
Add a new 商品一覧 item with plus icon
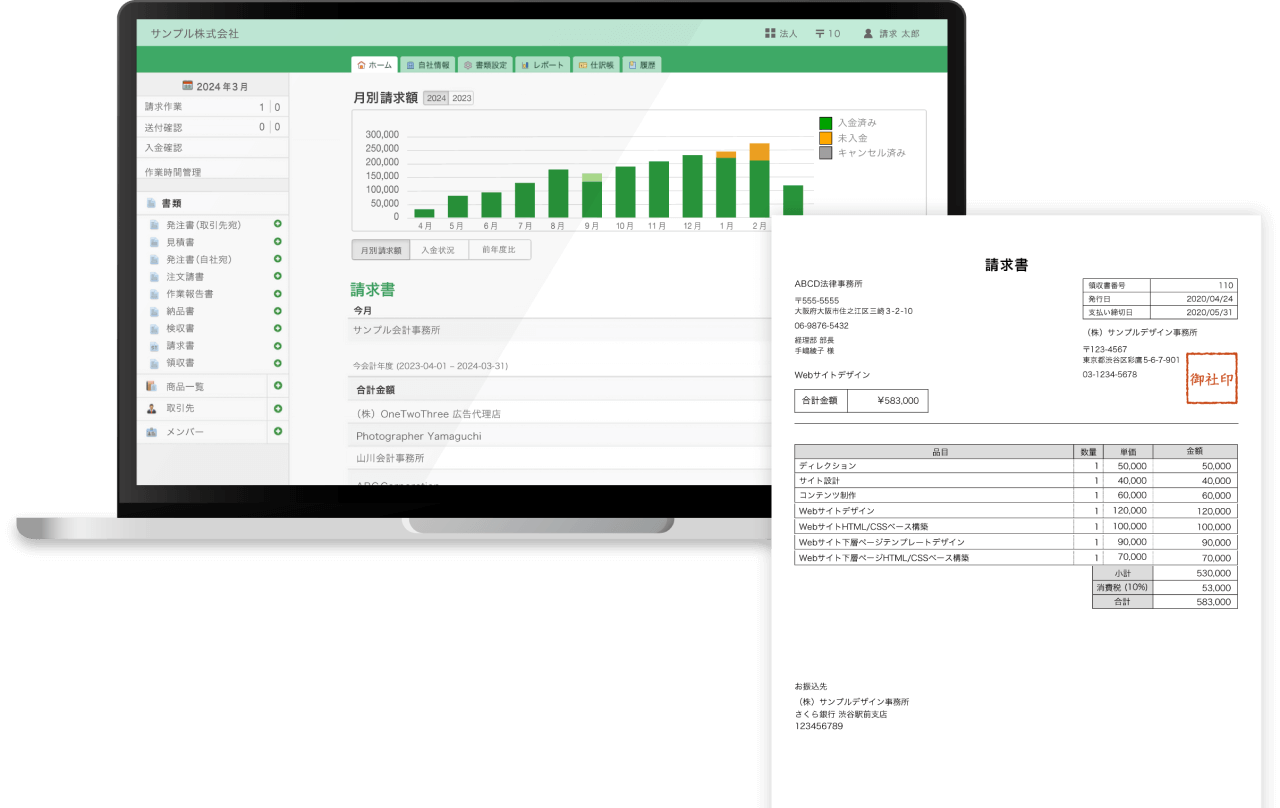click(x=277, y=386)
